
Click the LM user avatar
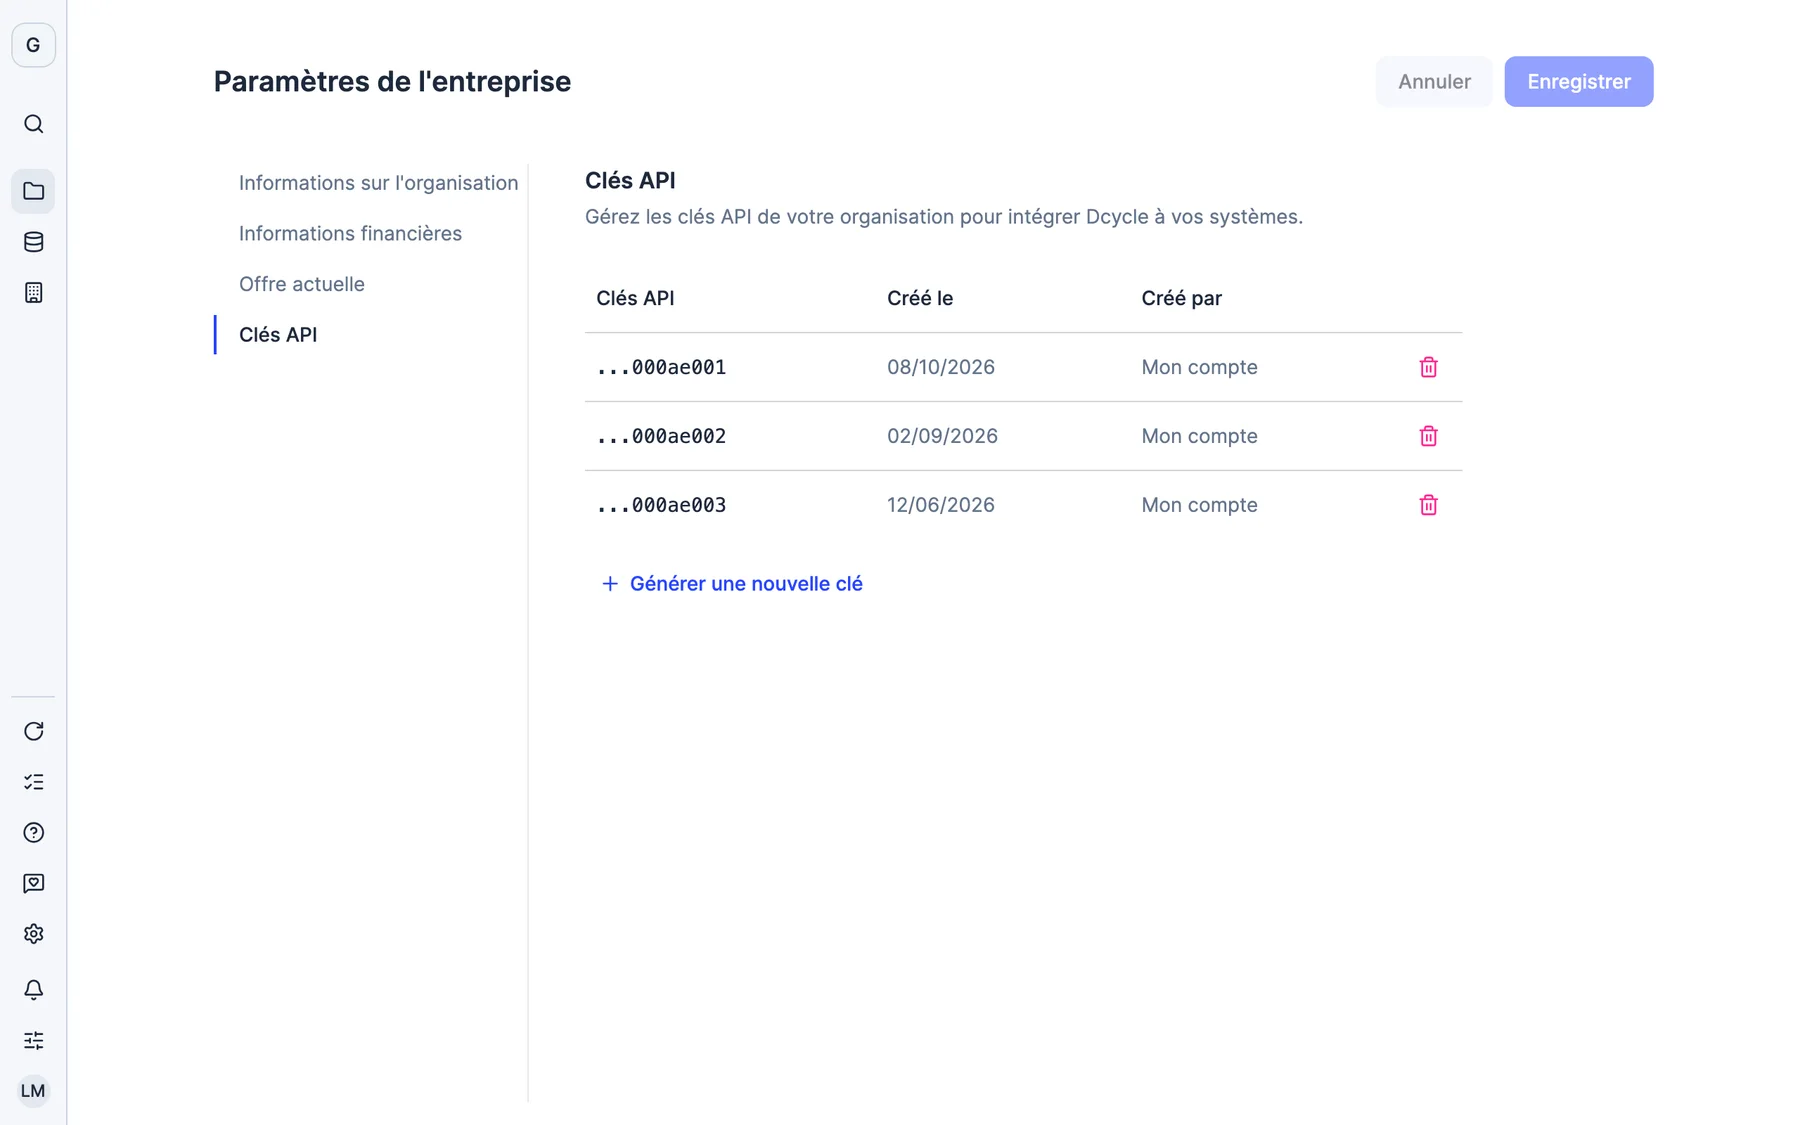coord(33,1091)
